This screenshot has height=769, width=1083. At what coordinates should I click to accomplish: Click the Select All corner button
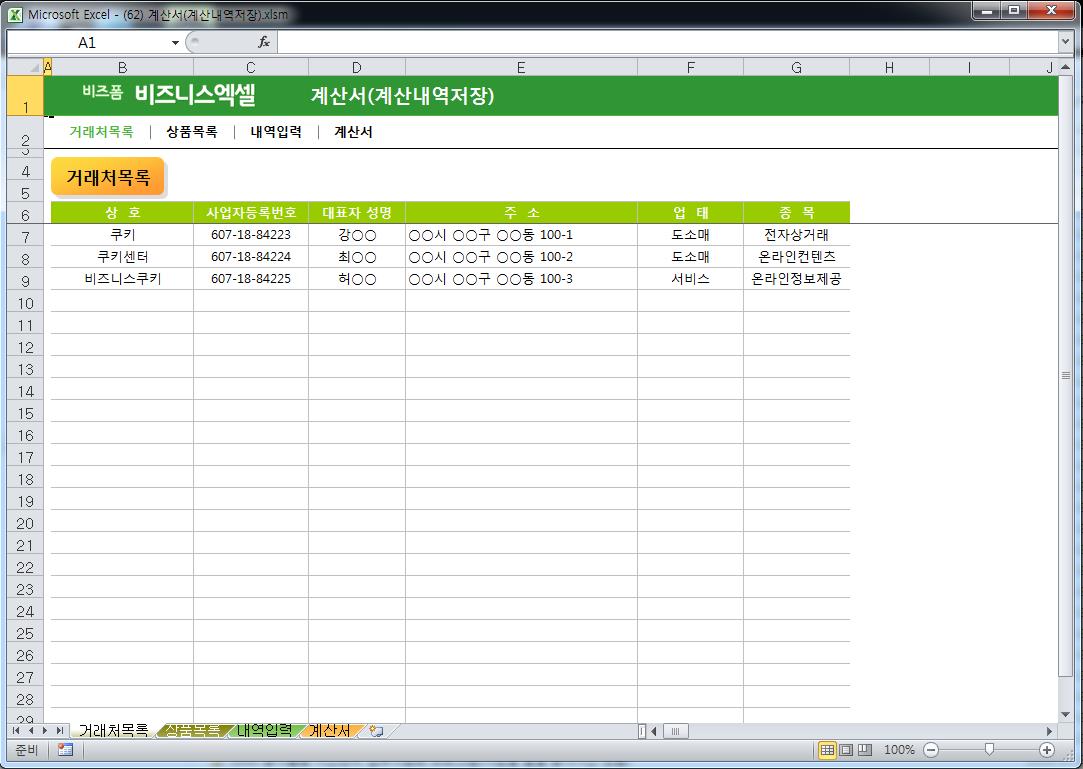tap(24, 67)
